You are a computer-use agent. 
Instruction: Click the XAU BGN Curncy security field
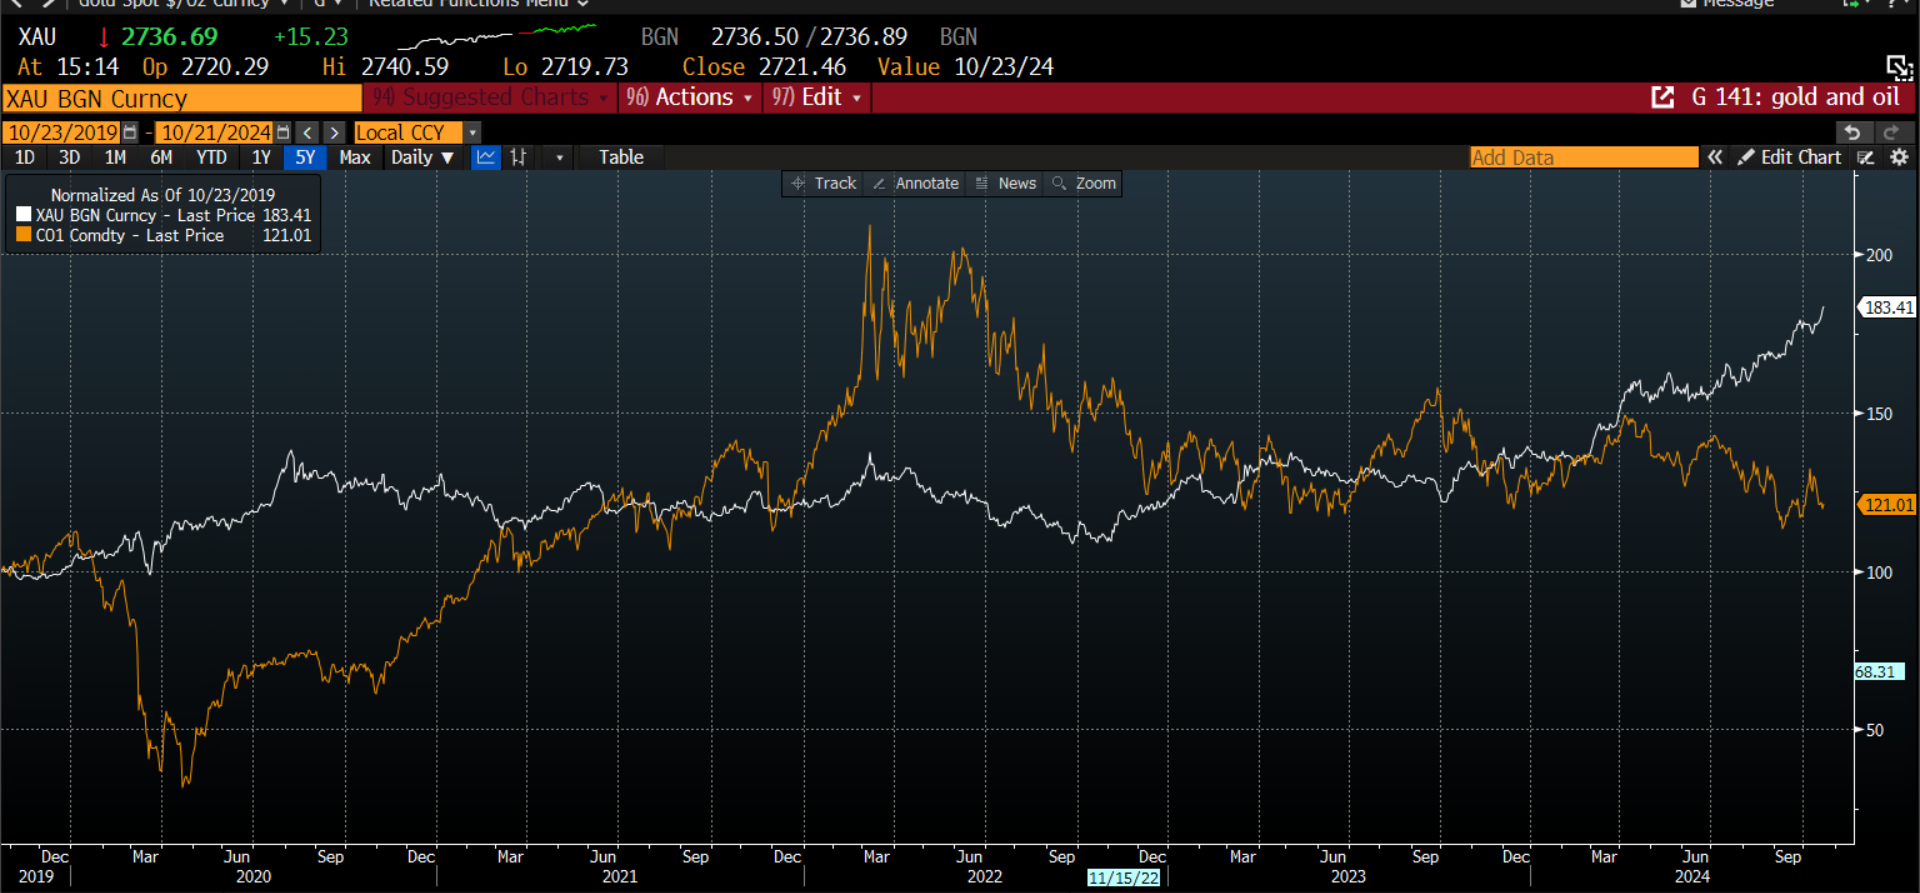pyautogui.click(x=182, y=98)
